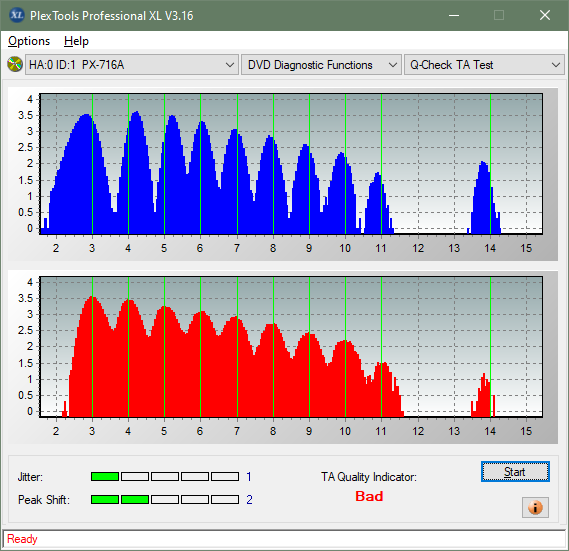This screenshot has height=551, width=569.
Task: Click the blue histogram peak near 3
Action: [86, 116]
